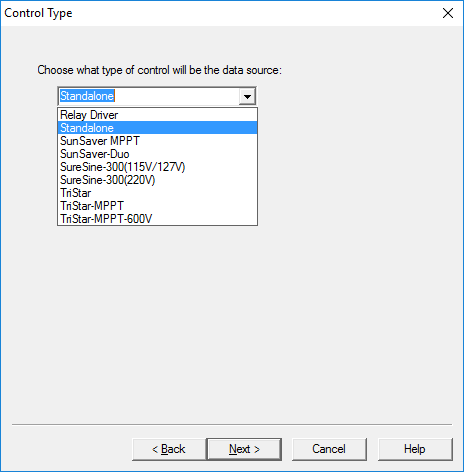Viewport: 464px width, 472px height.
Task: Open Help for this dialog
Action: (415, 449)
